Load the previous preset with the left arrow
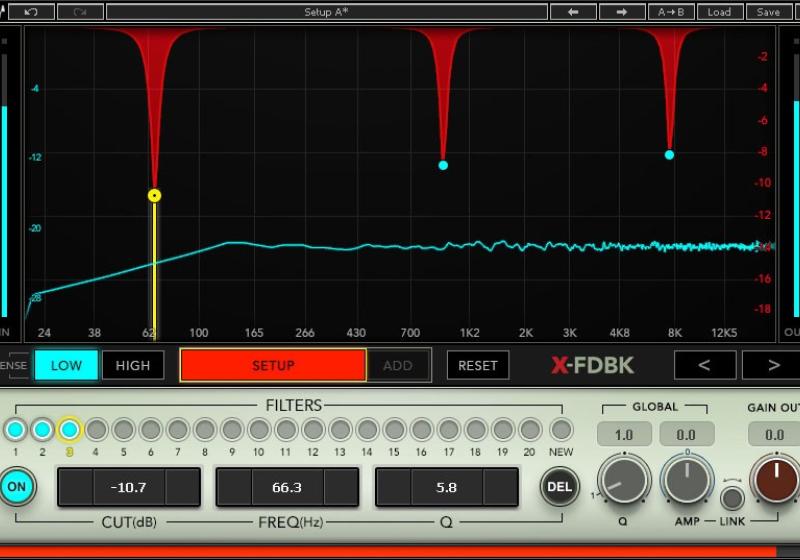Image resolution: width=800 pixels, height=560 pixels. point(573,12)
